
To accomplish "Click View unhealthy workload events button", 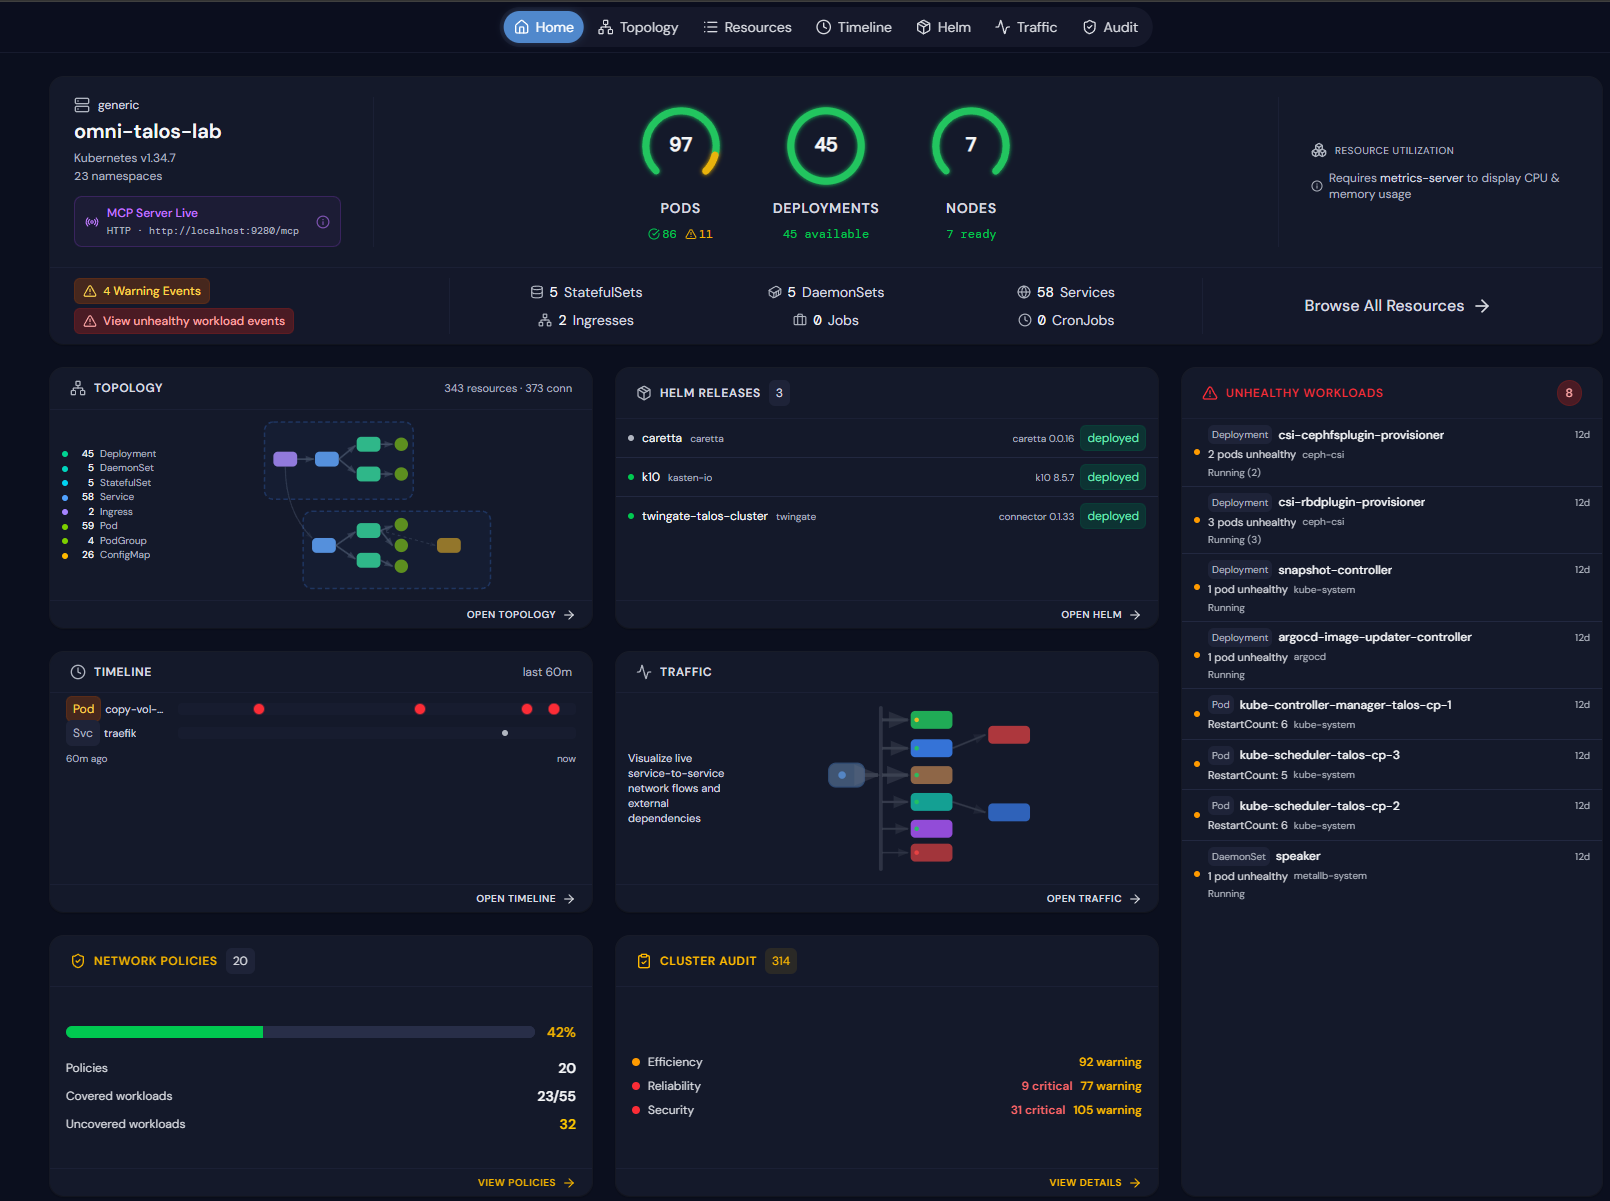I will pos(184,321).
